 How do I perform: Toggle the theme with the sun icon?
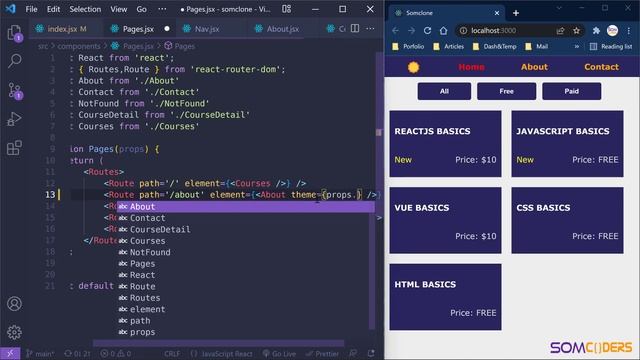[x=413, y=67]
